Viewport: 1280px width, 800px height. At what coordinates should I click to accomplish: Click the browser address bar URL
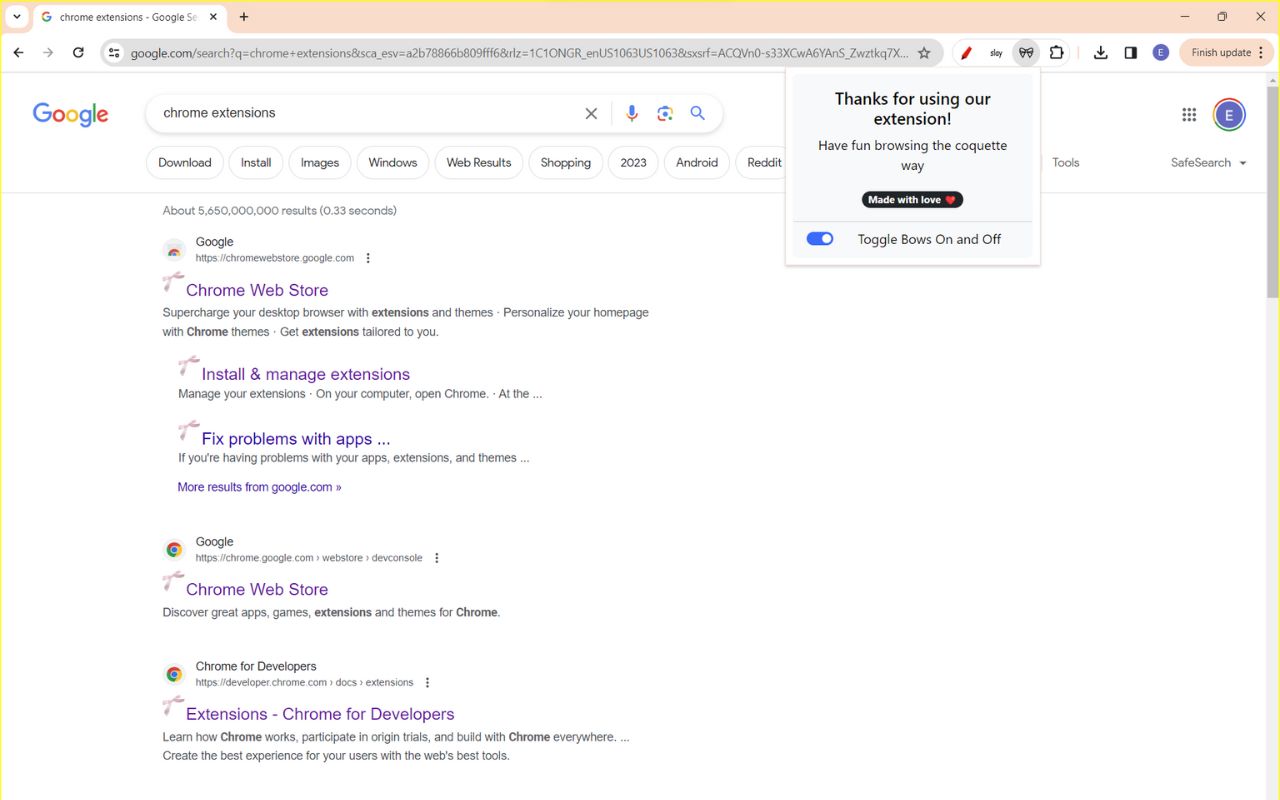click(520, 53)
